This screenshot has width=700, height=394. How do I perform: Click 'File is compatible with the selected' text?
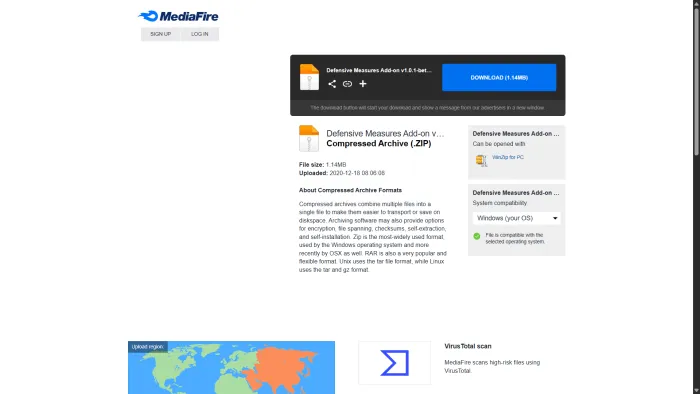tap(515, 238)
